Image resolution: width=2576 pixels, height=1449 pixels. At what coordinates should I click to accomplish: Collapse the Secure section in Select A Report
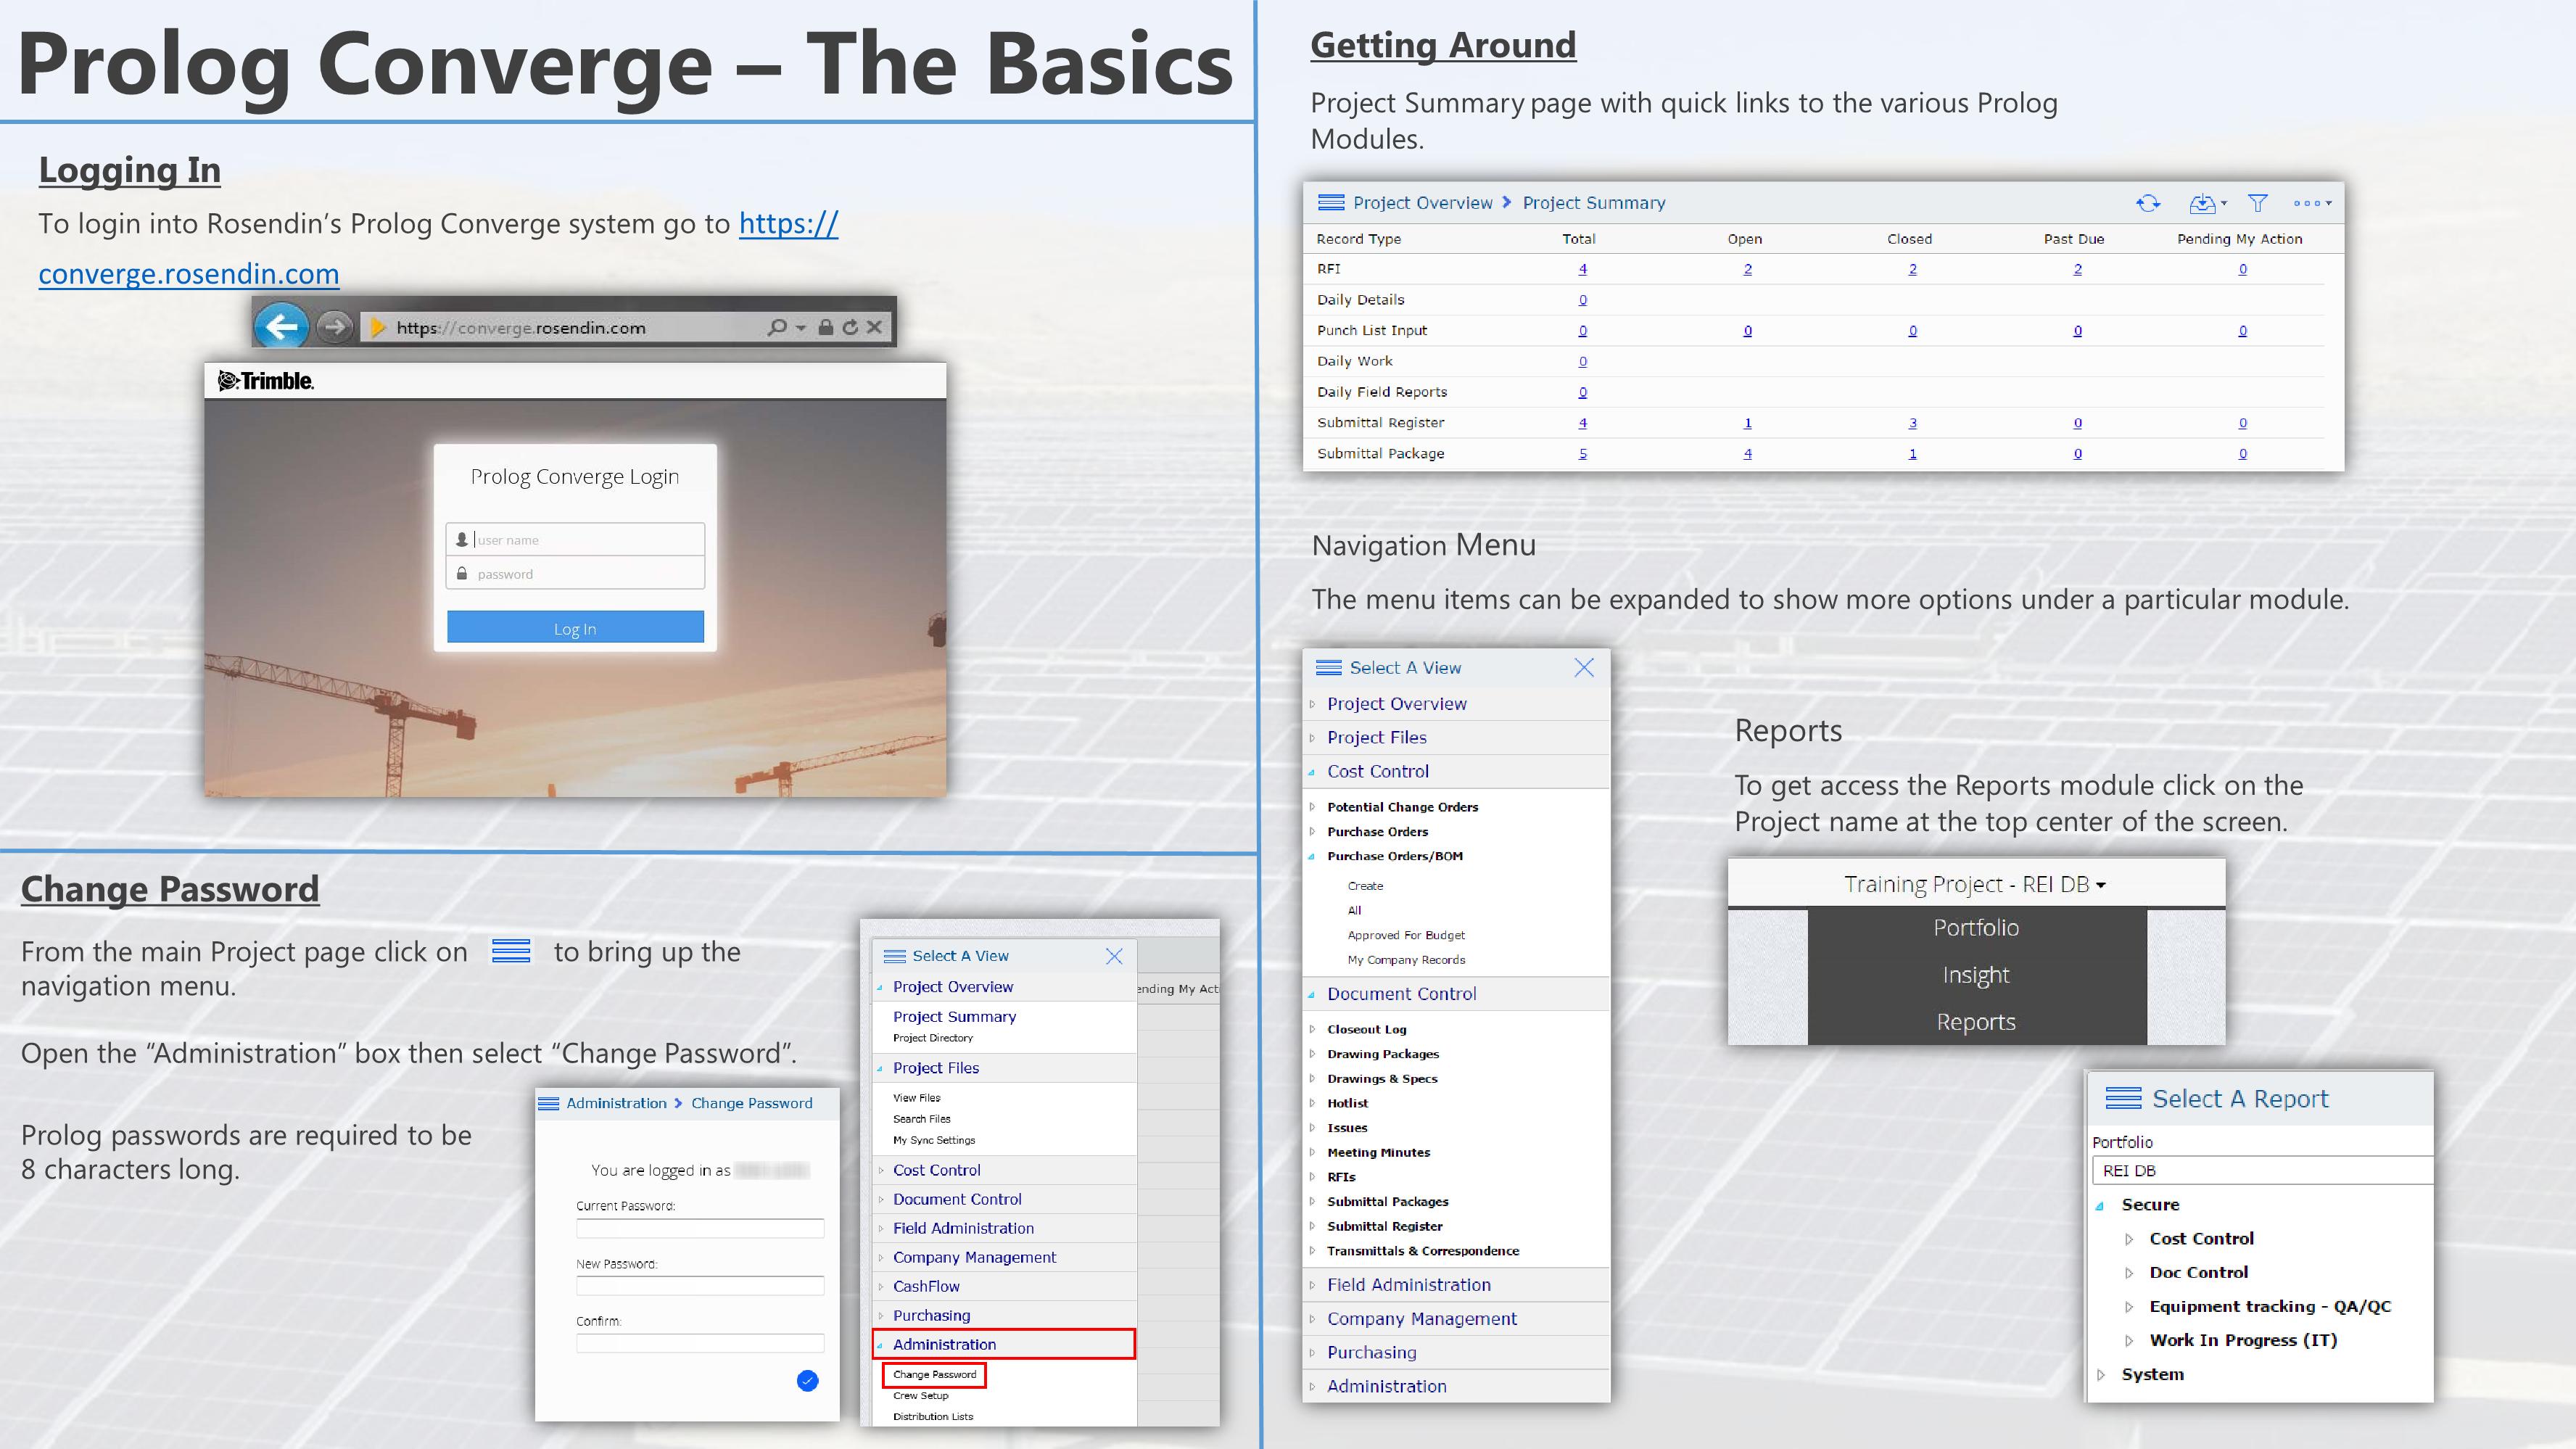click(x=2102, y=1204)
